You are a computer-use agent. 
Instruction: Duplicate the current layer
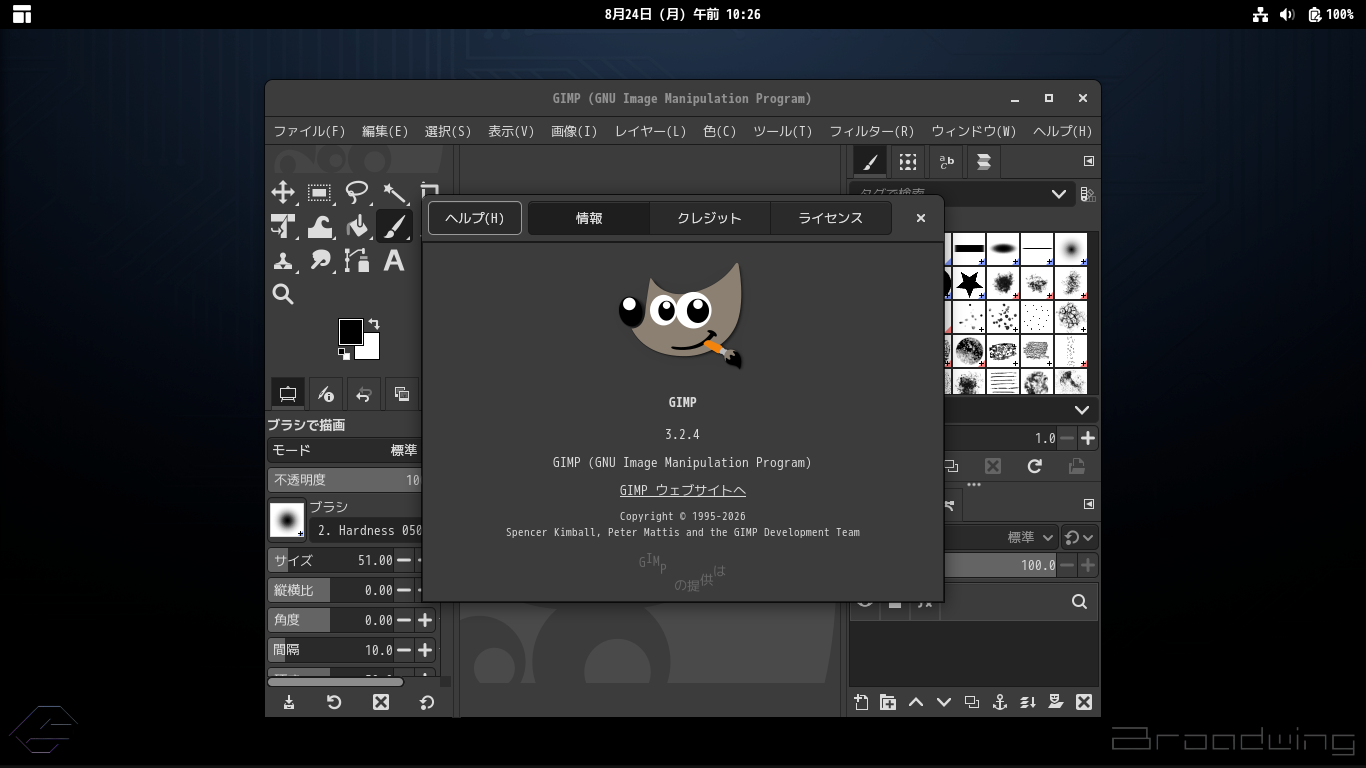point(971,703)
